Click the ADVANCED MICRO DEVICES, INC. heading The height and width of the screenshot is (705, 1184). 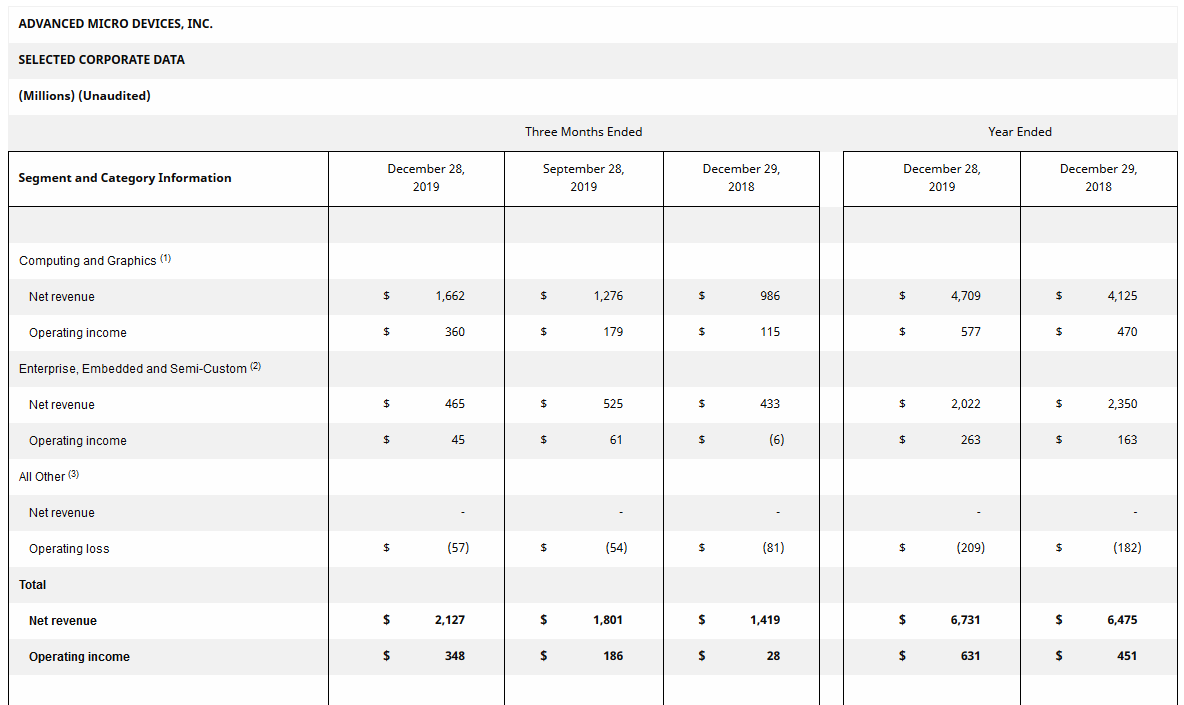(116, 24)
